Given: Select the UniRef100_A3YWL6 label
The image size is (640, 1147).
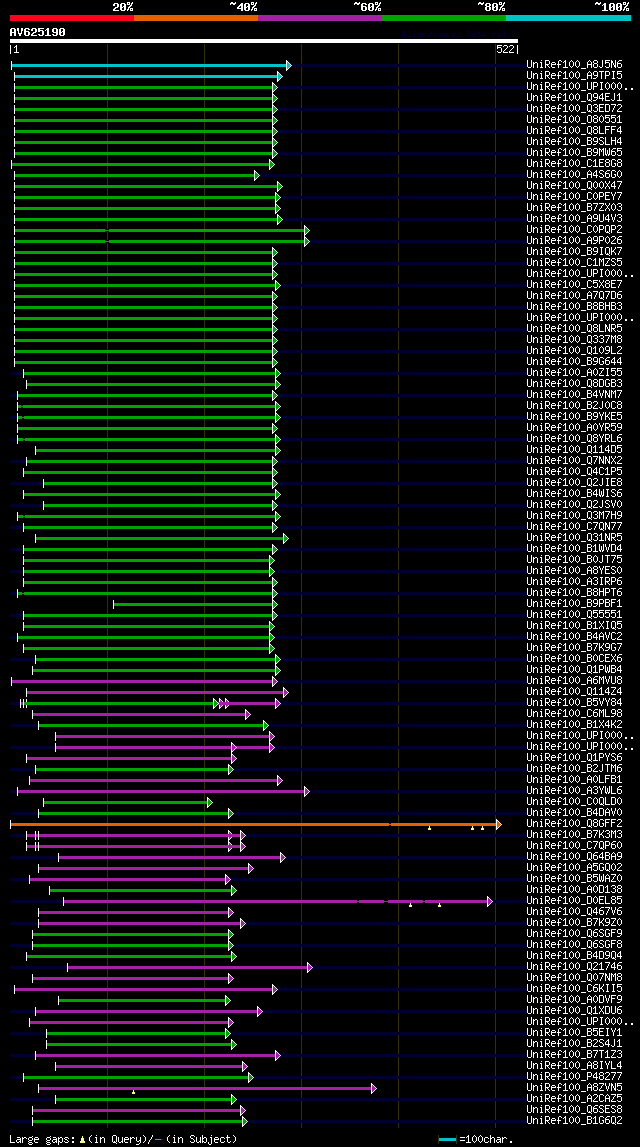Looking at the screenshot, I should pyautogui.click(x=574, y=791).
